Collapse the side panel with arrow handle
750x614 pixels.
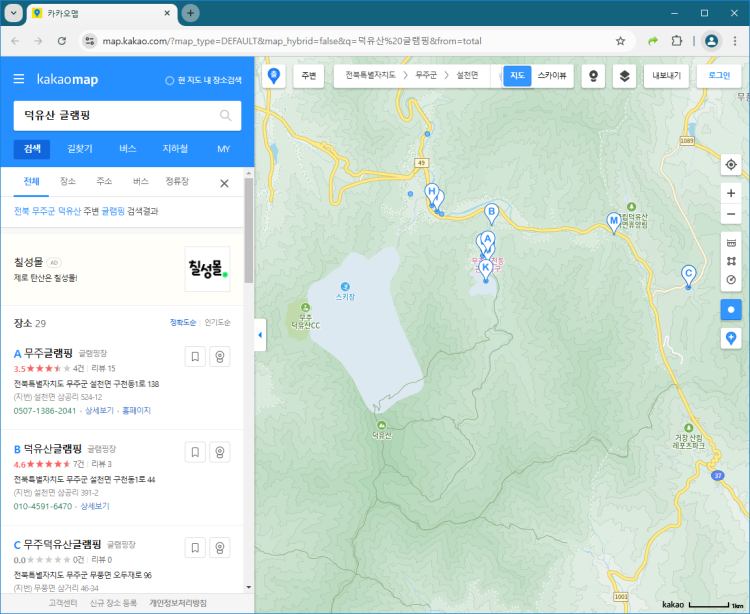(x=260, y=335)
